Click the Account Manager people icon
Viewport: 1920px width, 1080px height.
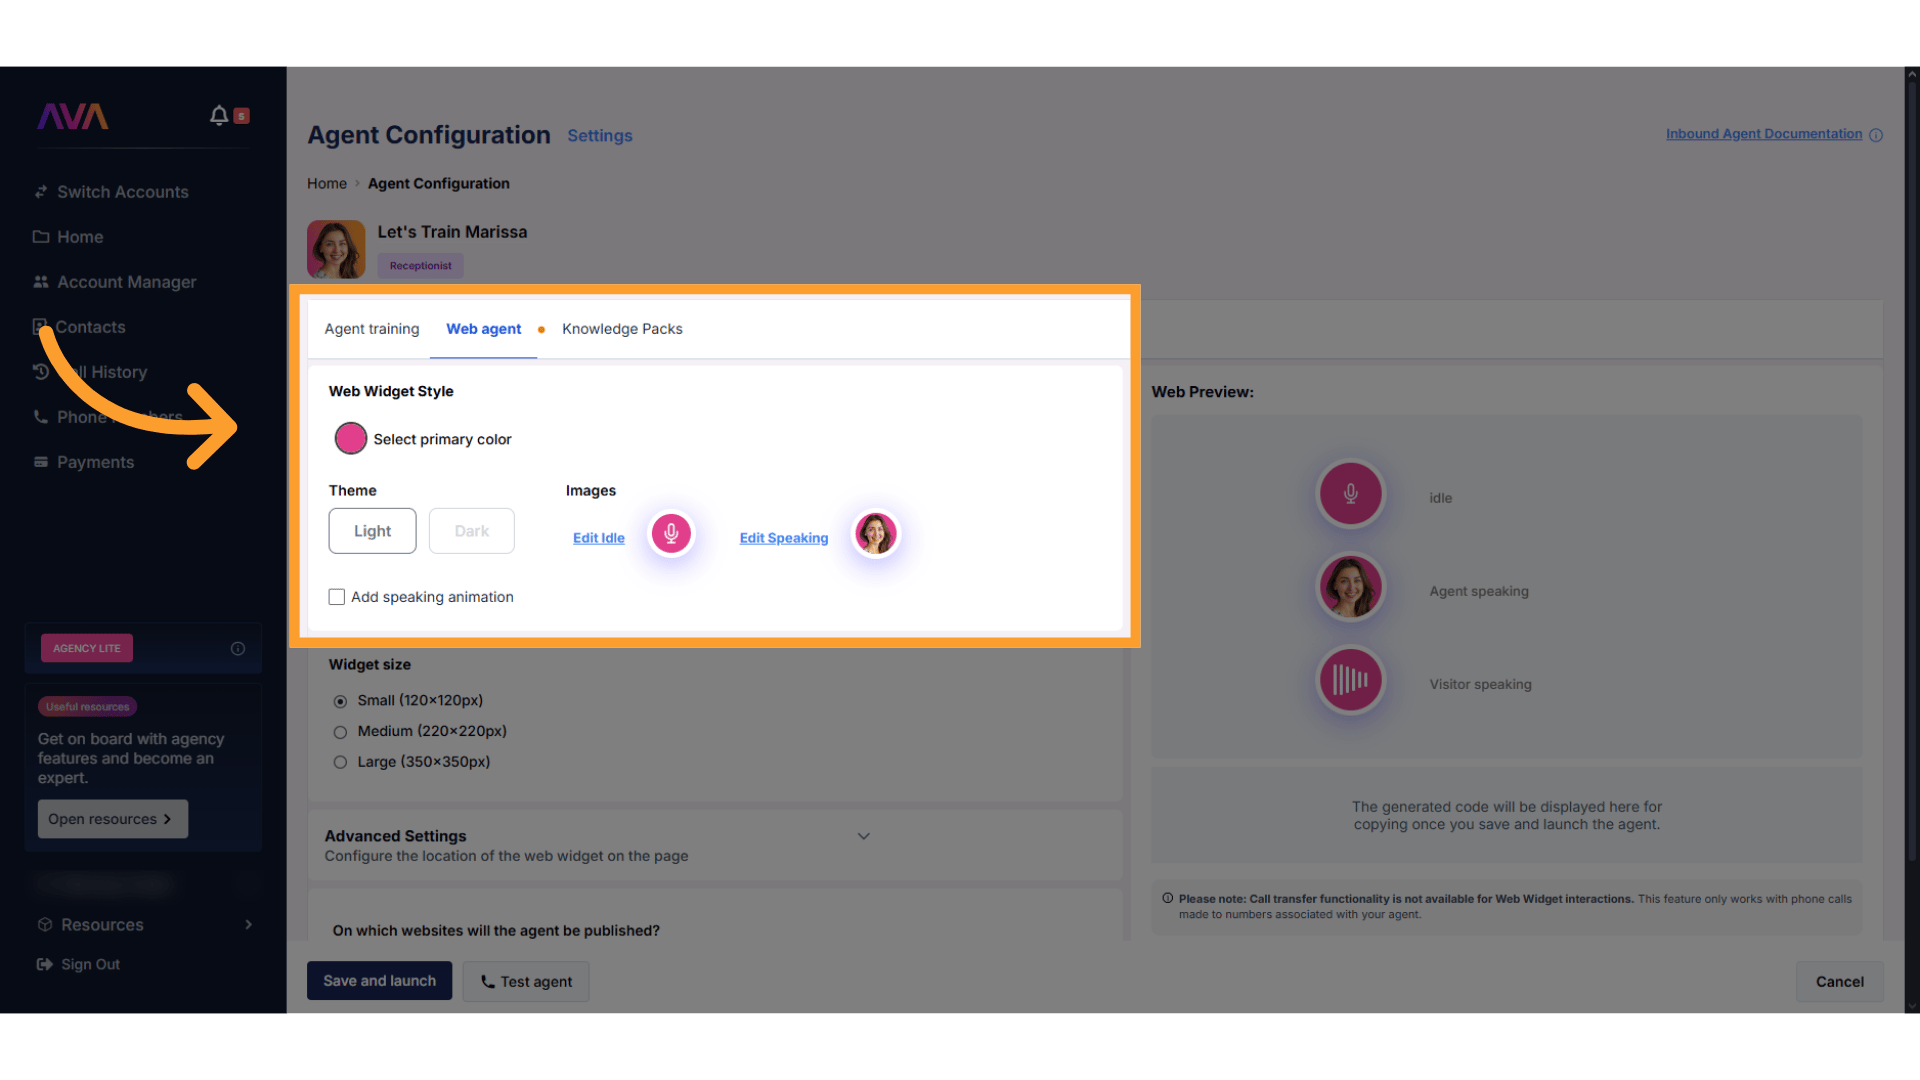(x=41, y=282)
